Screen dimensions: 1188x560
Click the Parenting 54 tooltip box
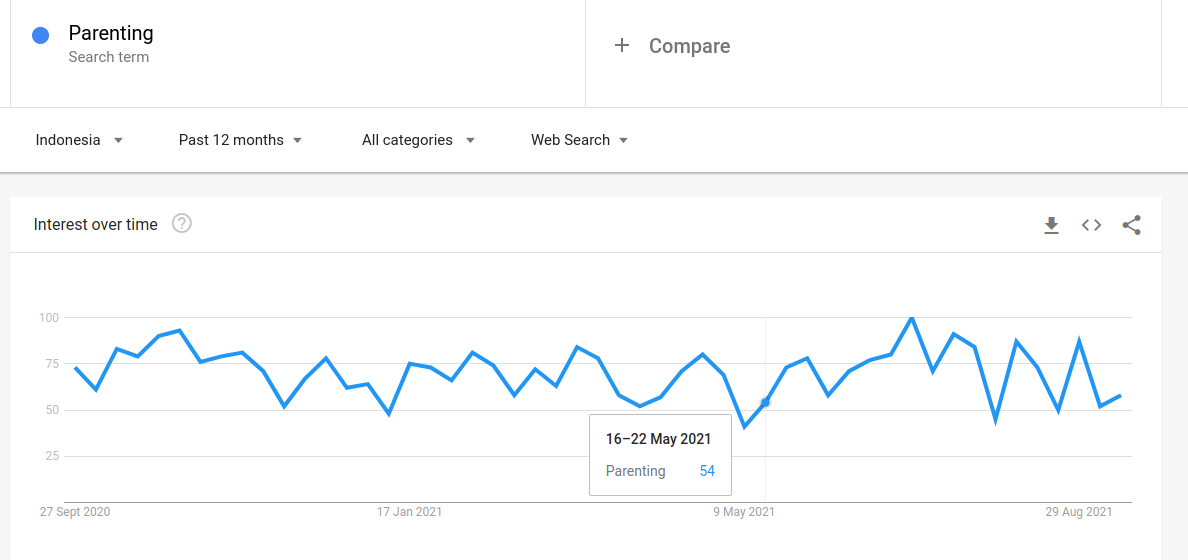click(x=661, y=455)
